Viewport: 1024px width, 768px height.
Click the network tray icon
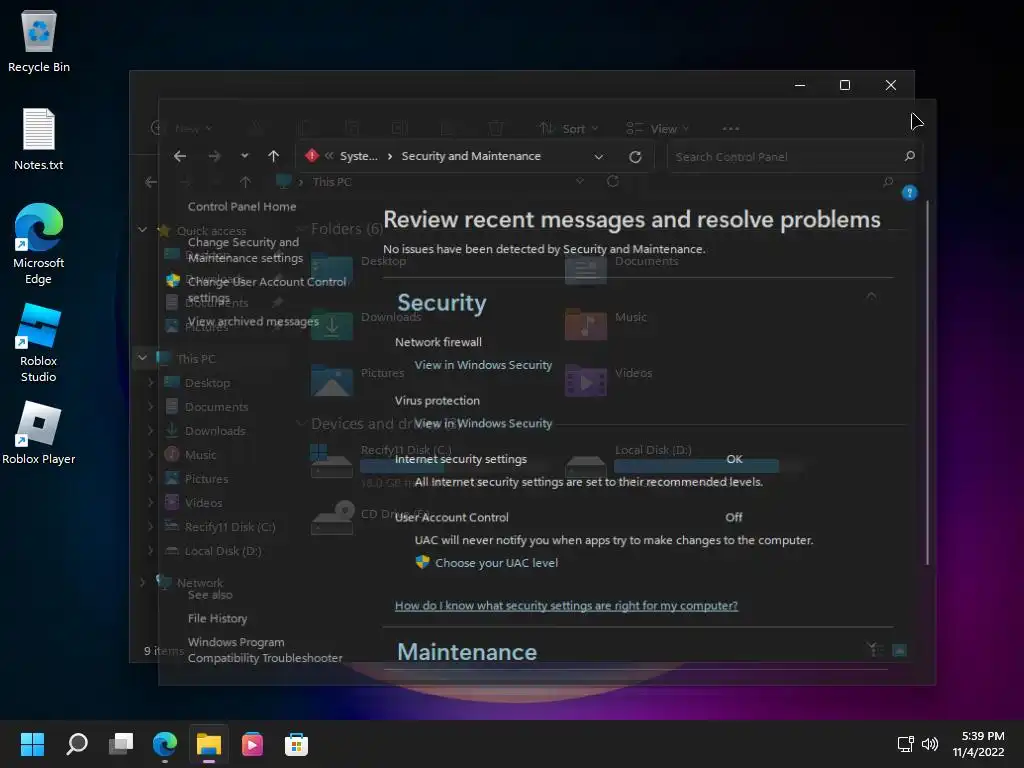coord(906,744)
